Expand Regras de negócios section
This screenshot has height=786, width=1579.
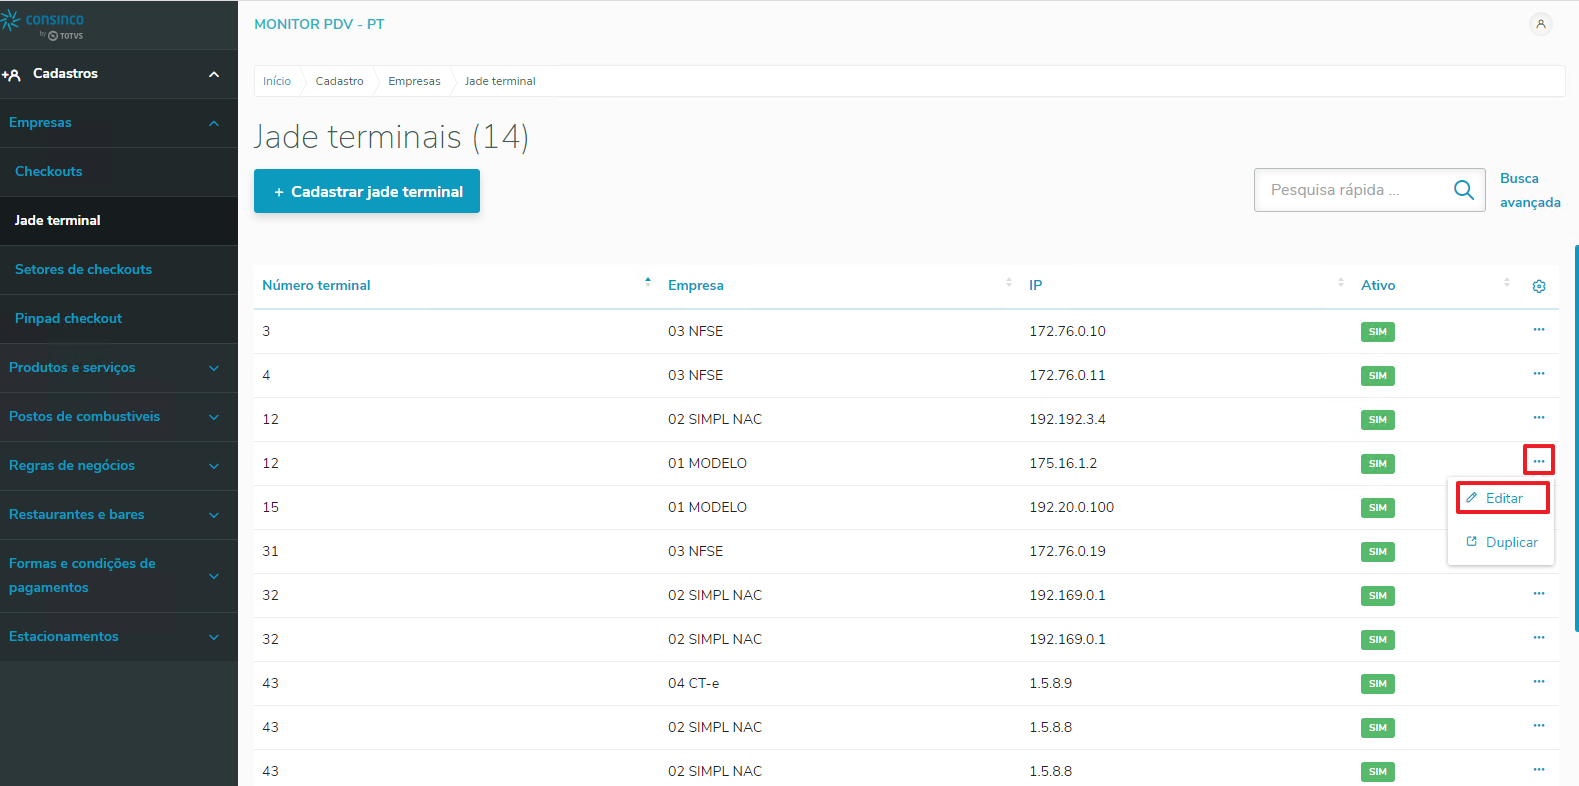point(119,466)
